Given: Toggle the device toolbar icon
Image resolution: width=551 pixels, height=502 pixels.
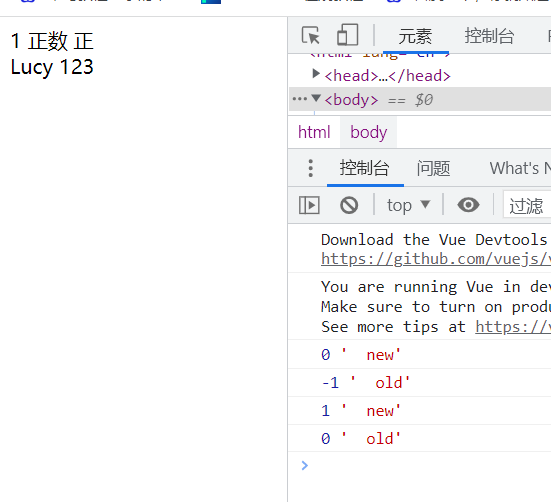Looking at the screenshot, I should (348, 35).
